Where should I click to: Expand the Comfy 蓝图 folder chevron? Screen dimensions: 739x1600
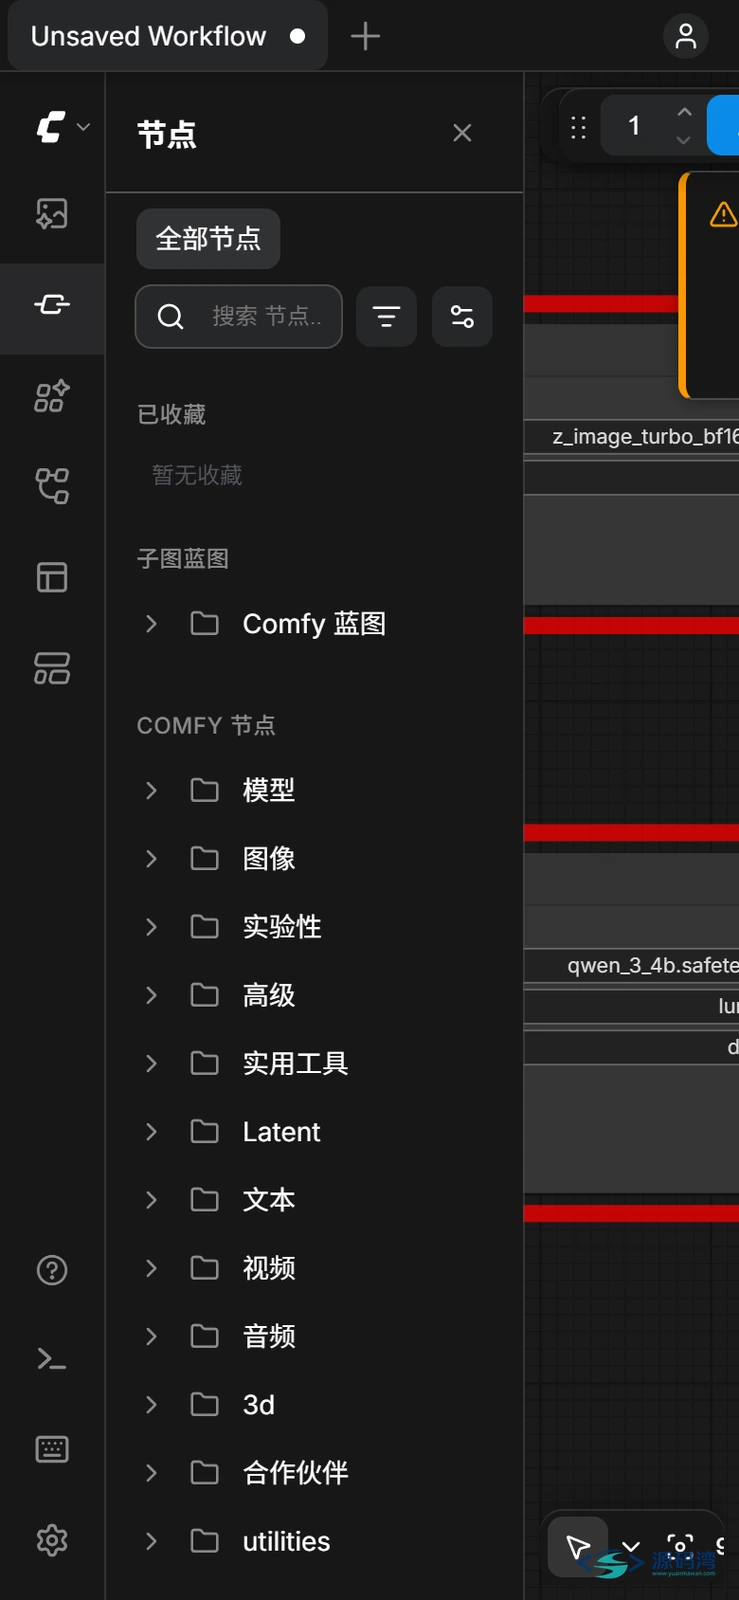click(151, 623)
